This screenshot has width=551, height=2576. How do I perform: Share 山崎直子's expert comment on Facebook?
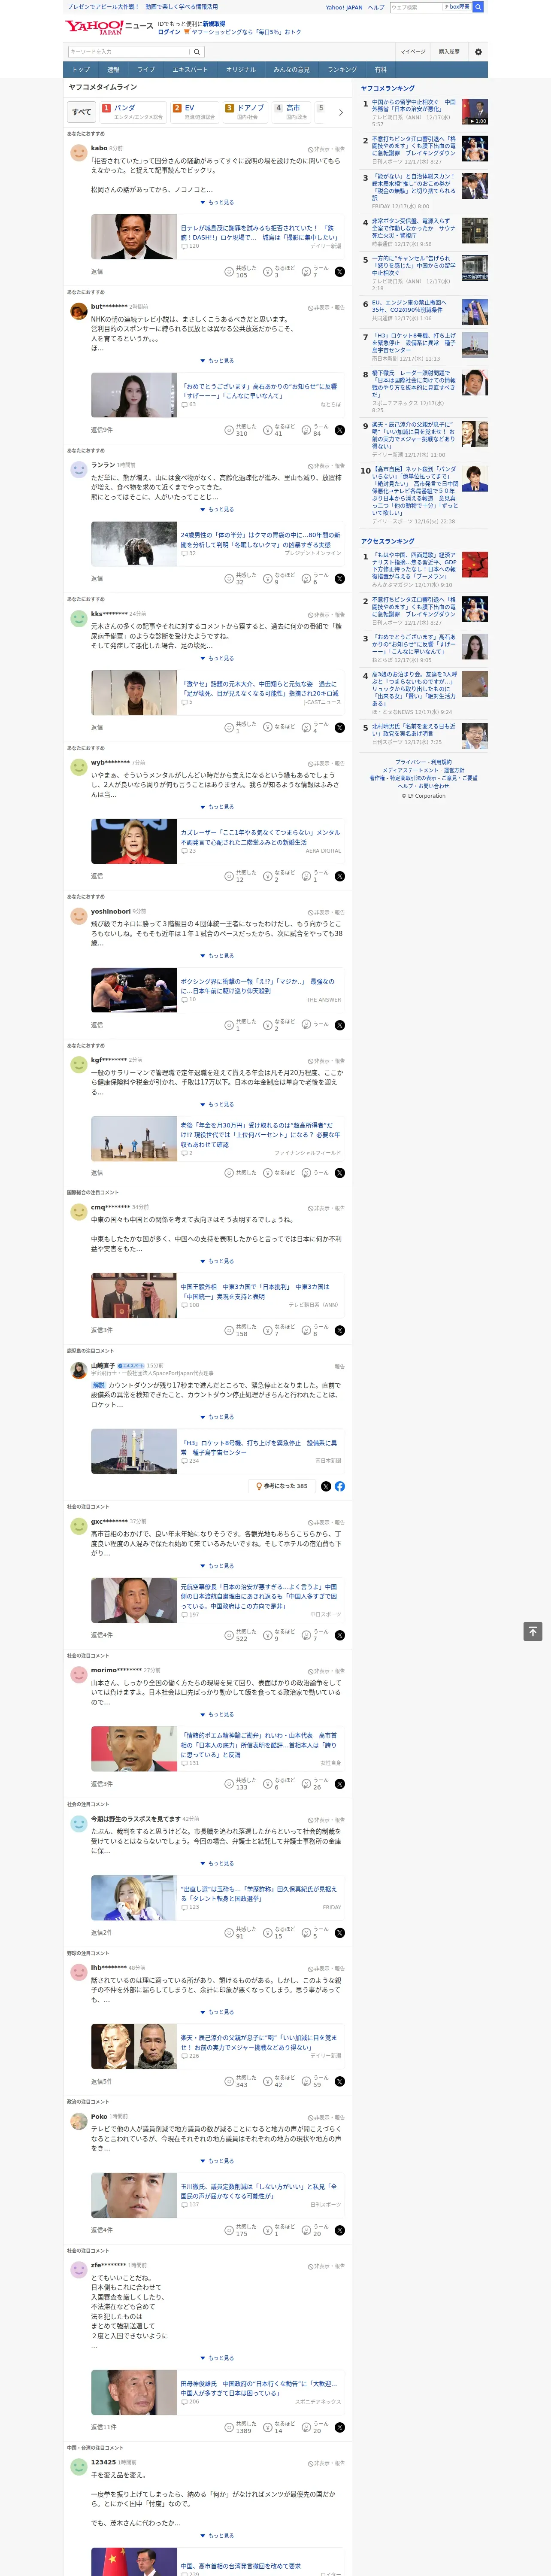(x=340, y=1486)
